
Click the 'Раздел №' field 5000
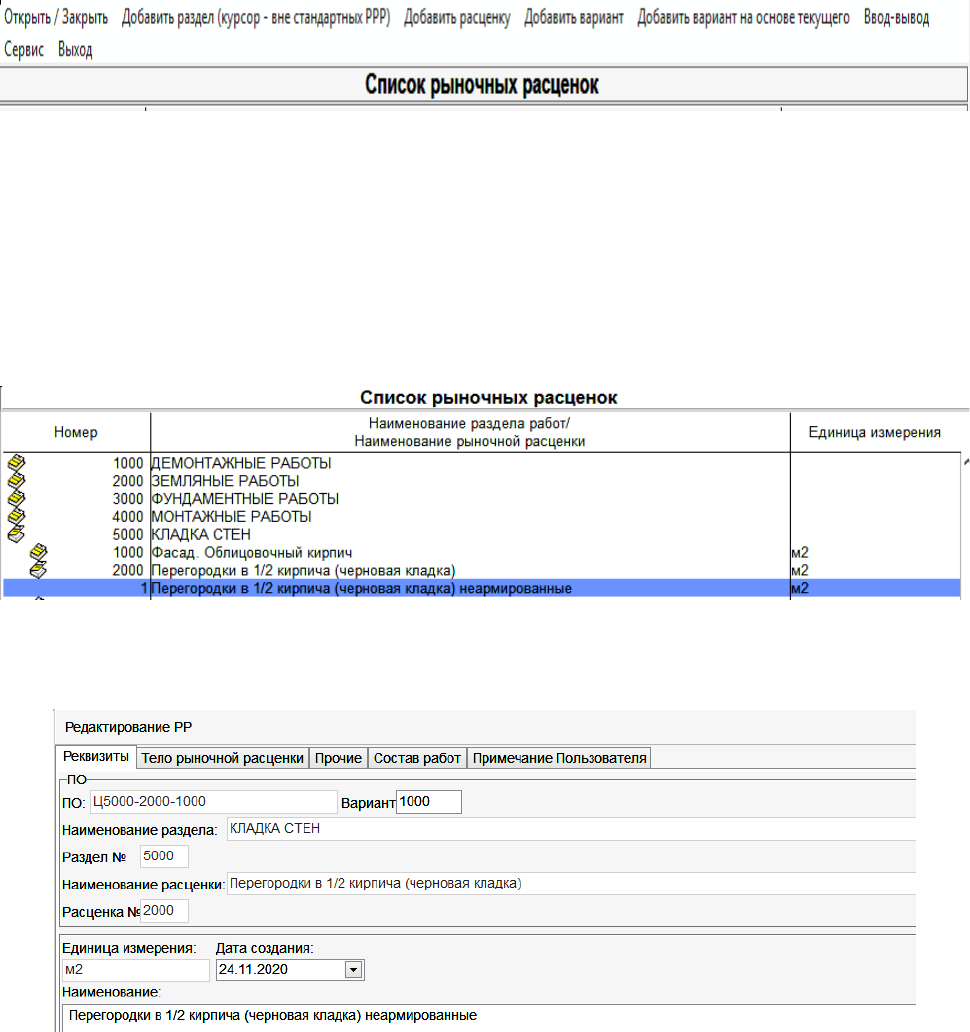[165, 856]
